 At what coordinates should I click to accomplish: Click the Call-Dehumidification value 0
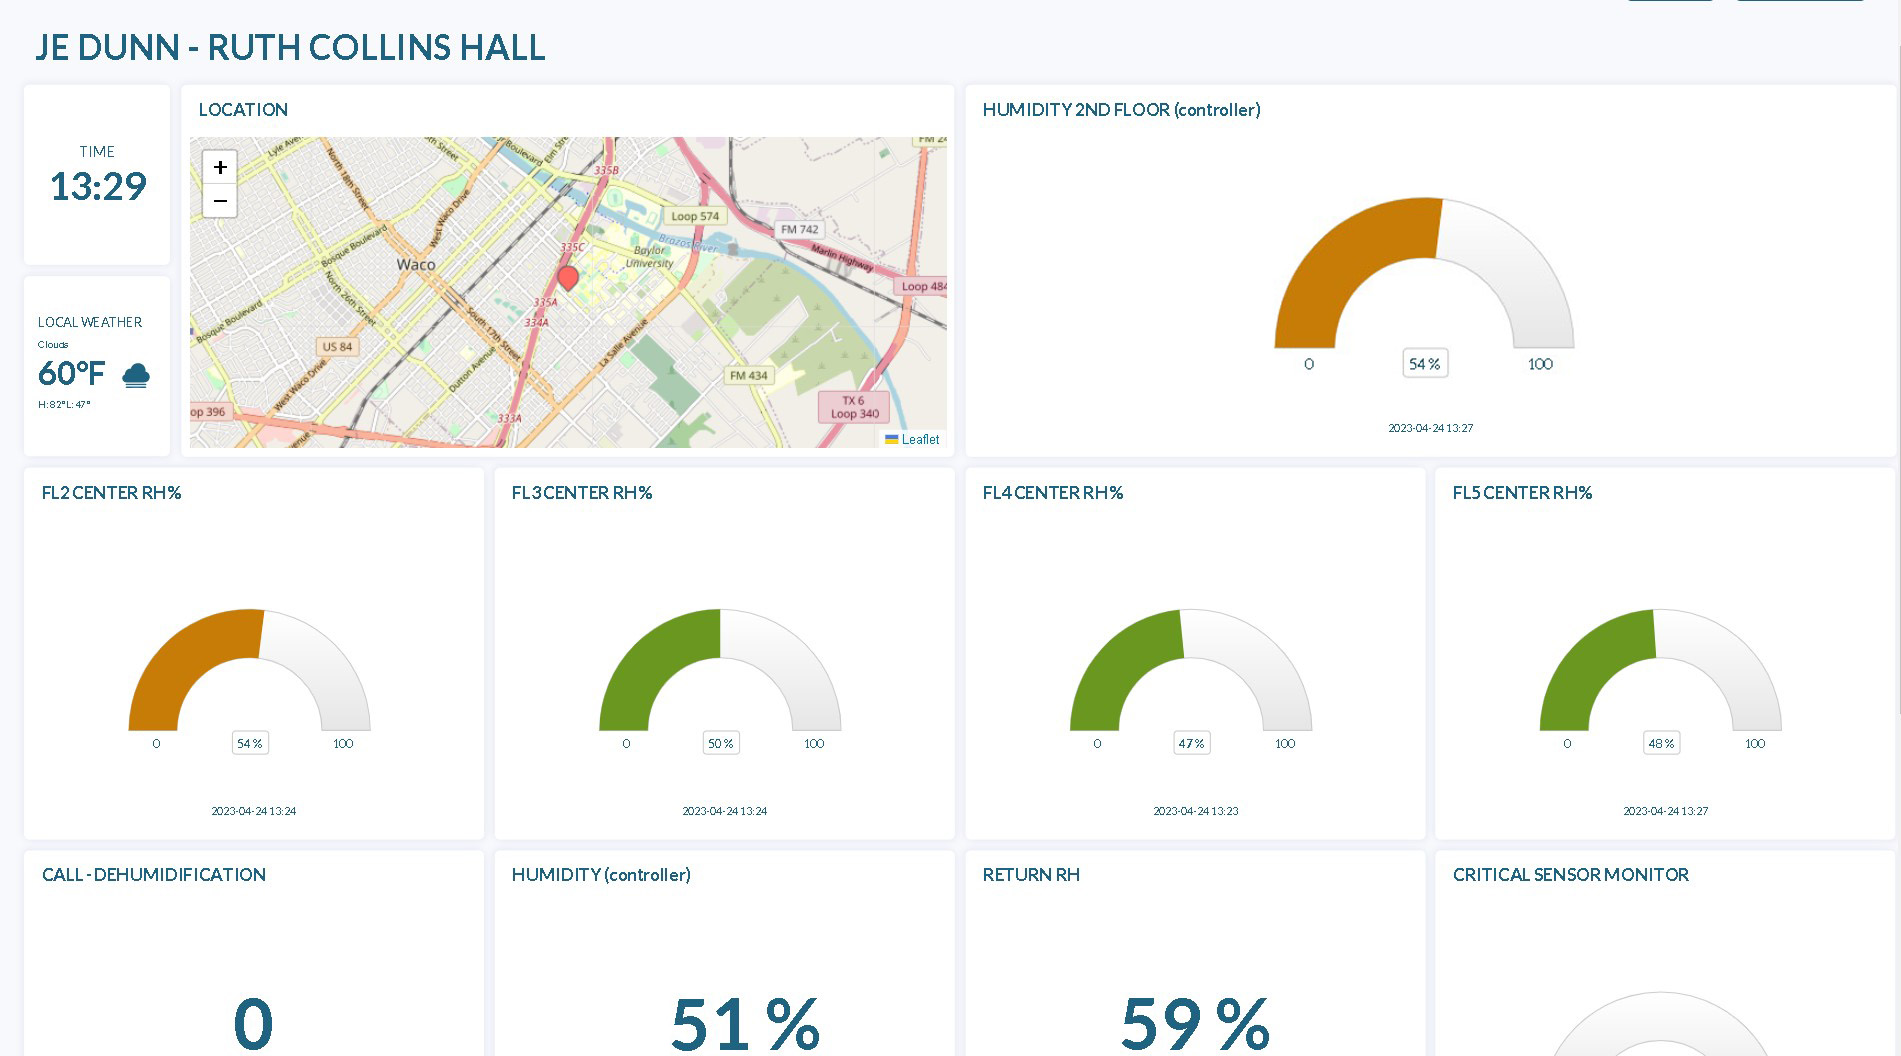(x=253, y=1022)
